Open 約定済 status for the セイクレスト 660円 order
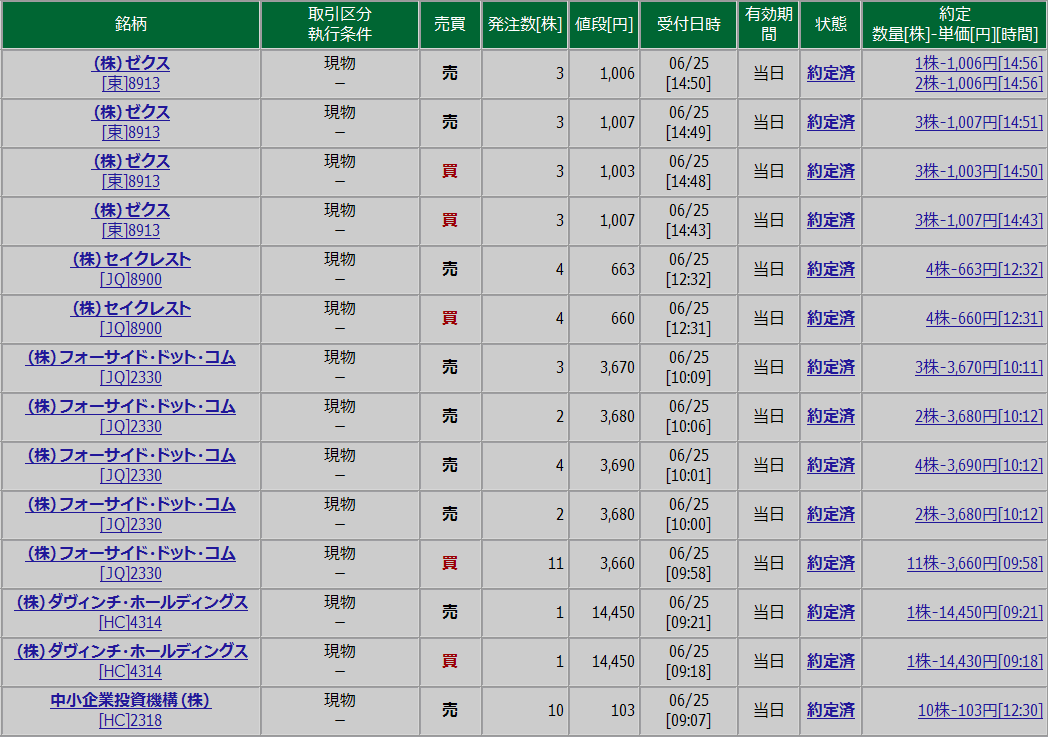 pyautogui.click(x=831, y=318)
